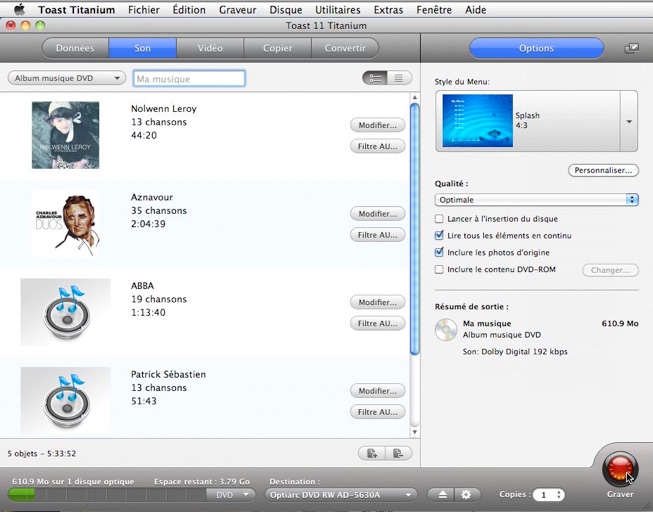This screenshot has height=512, width=653.
Task: Open the Disque menu
Action: [x=286, y=10]
